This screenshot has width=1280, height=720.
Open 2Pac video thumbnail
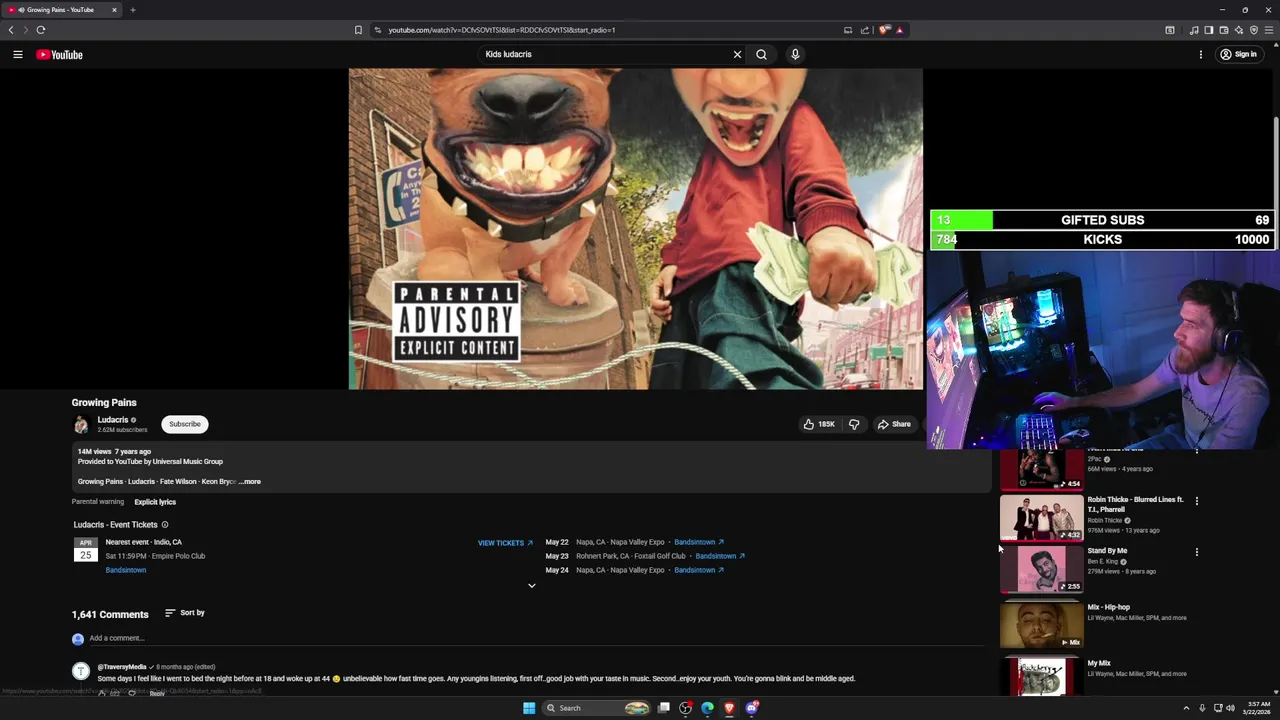(1041, 469)
